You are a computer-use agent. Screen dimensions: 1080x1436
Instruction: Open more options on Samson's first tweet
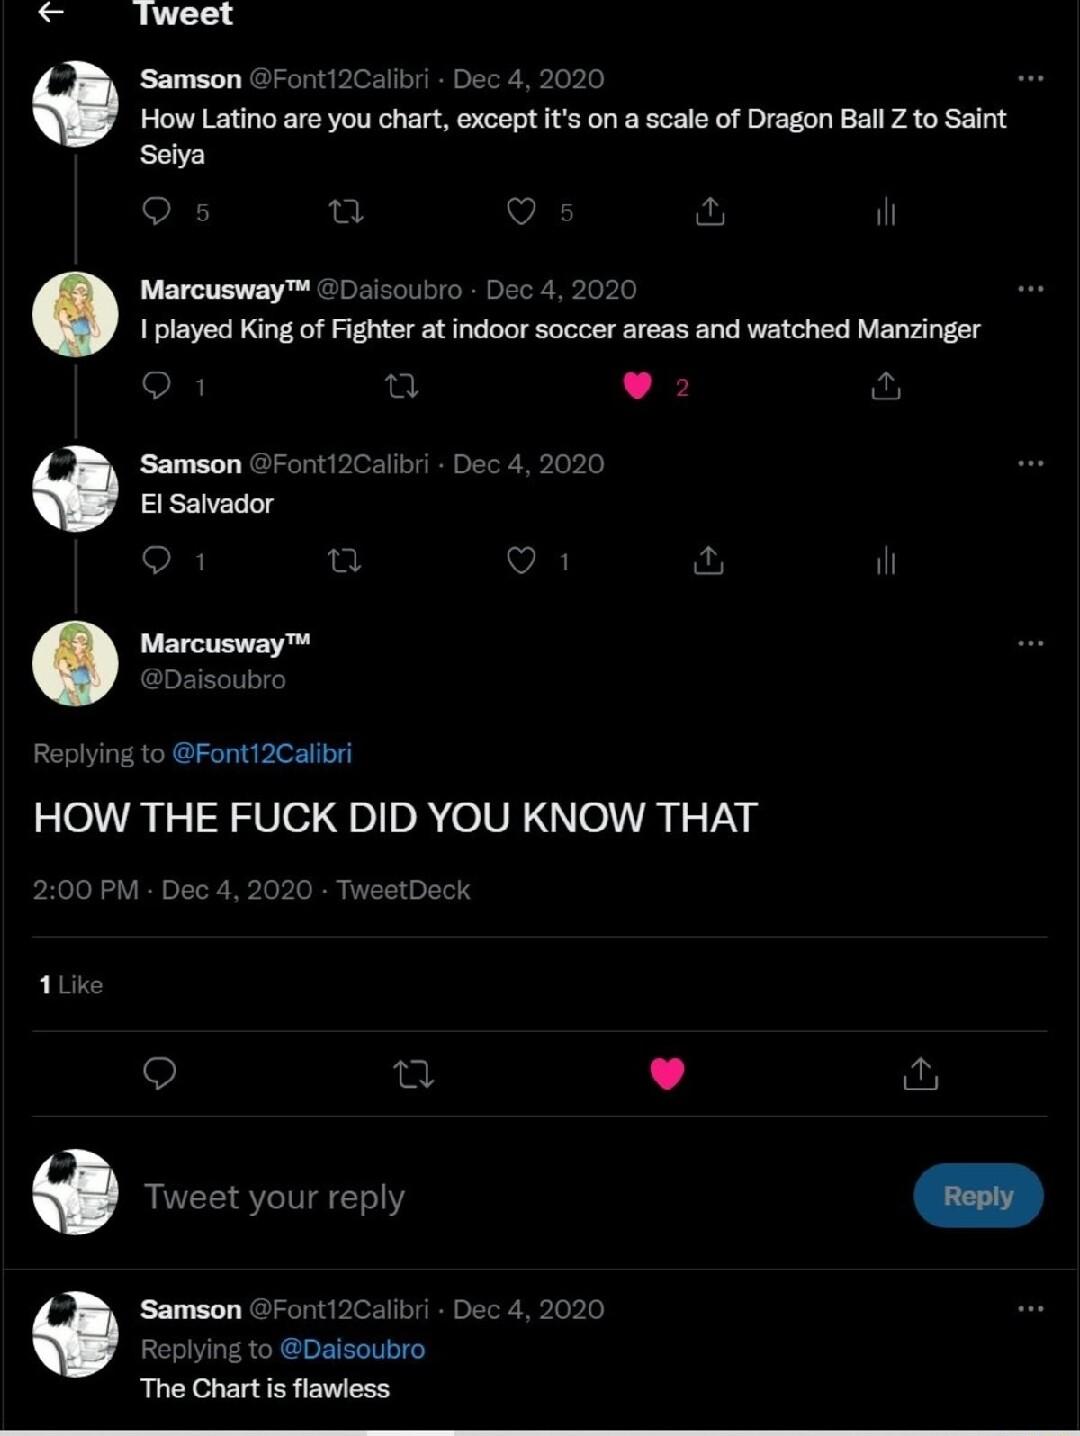tap(1031, 76)
